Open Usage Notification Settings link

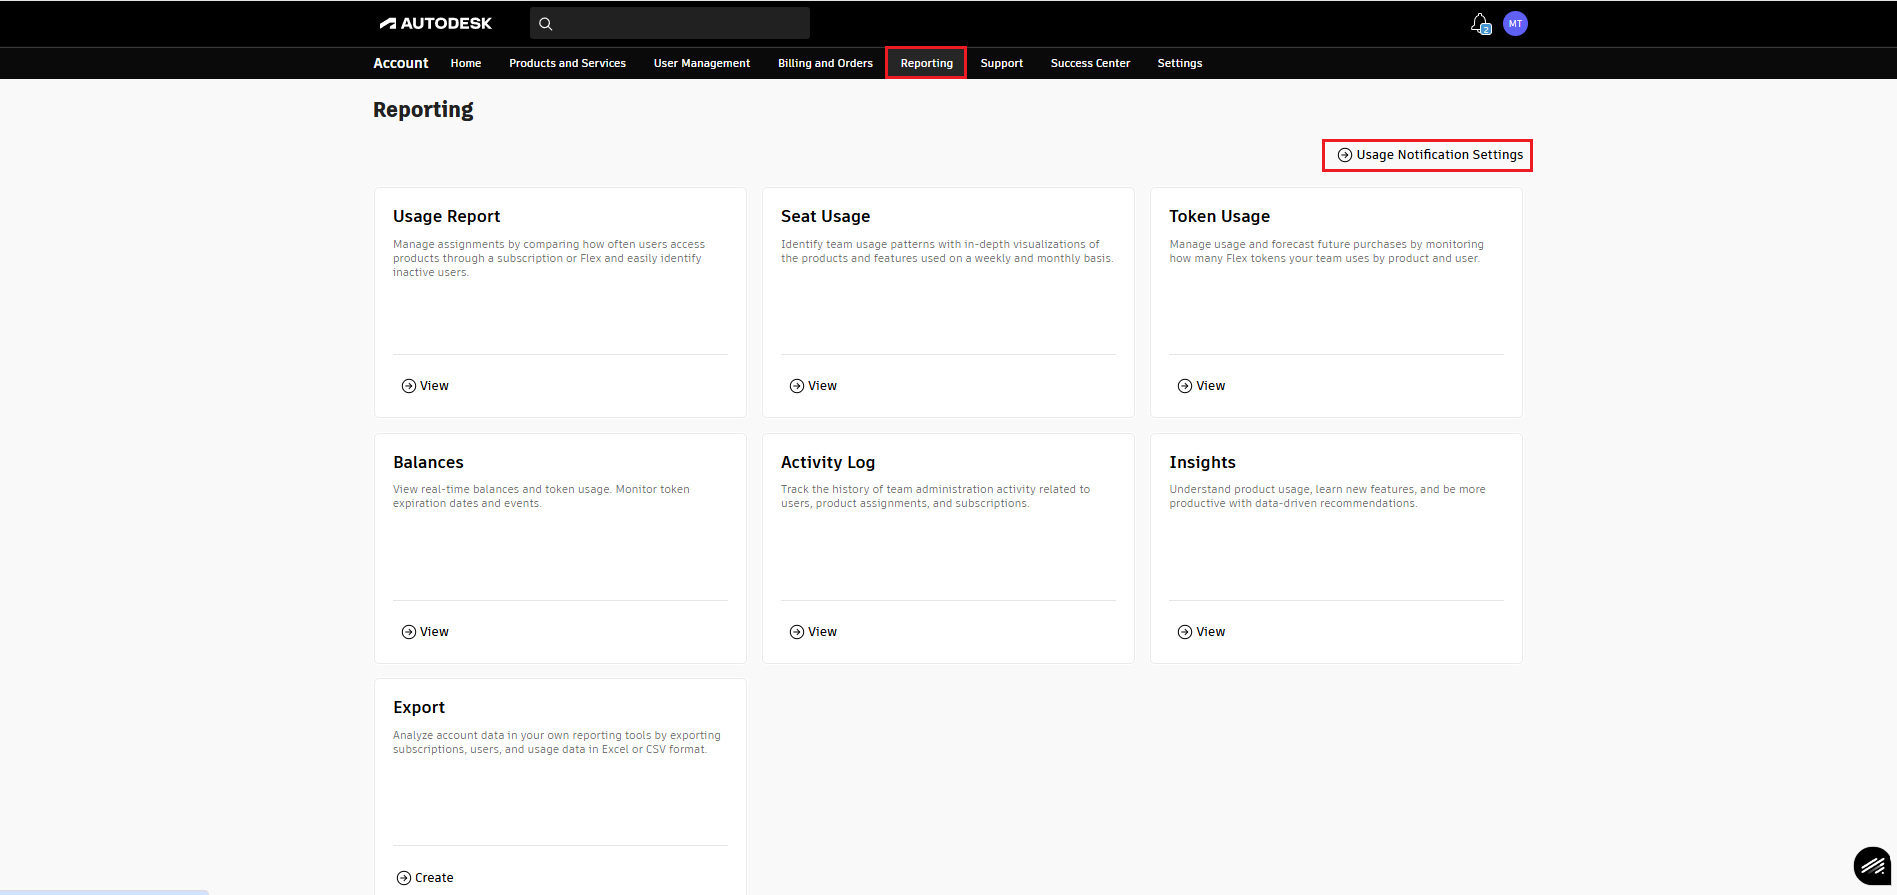pyautogui.click(x=1439, y=155)
